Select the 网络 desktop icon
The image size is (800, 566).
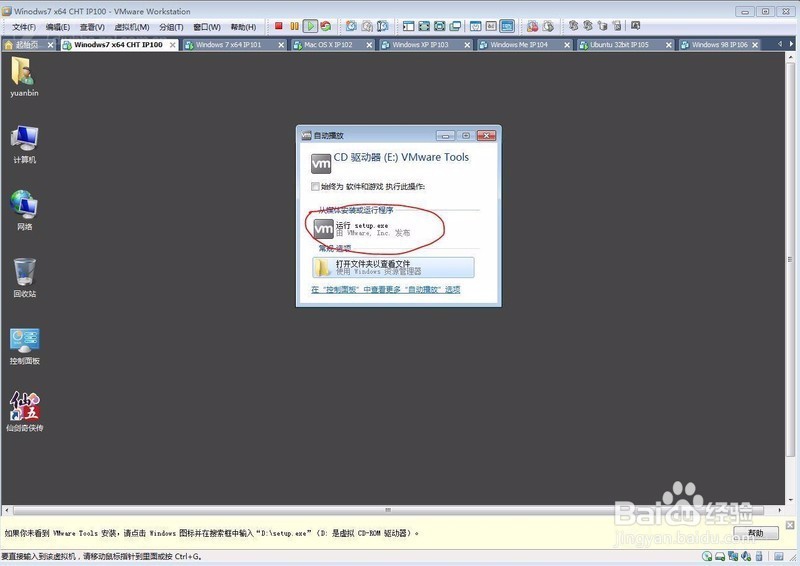[24, 211]
